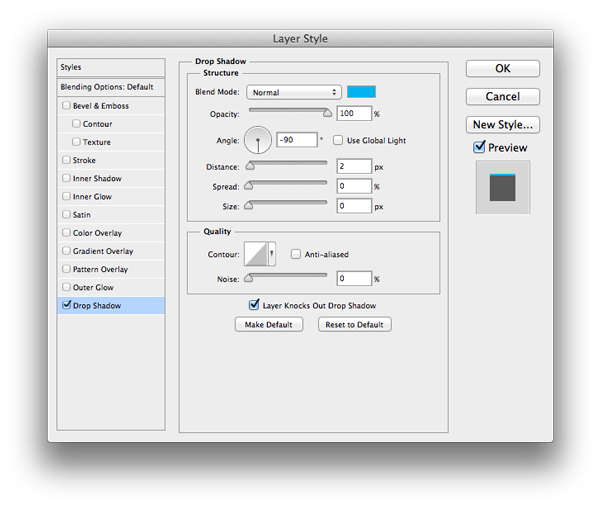Screen dimensions: 600x507
Task: Click the Opacity value field
Action: point(354,114)
